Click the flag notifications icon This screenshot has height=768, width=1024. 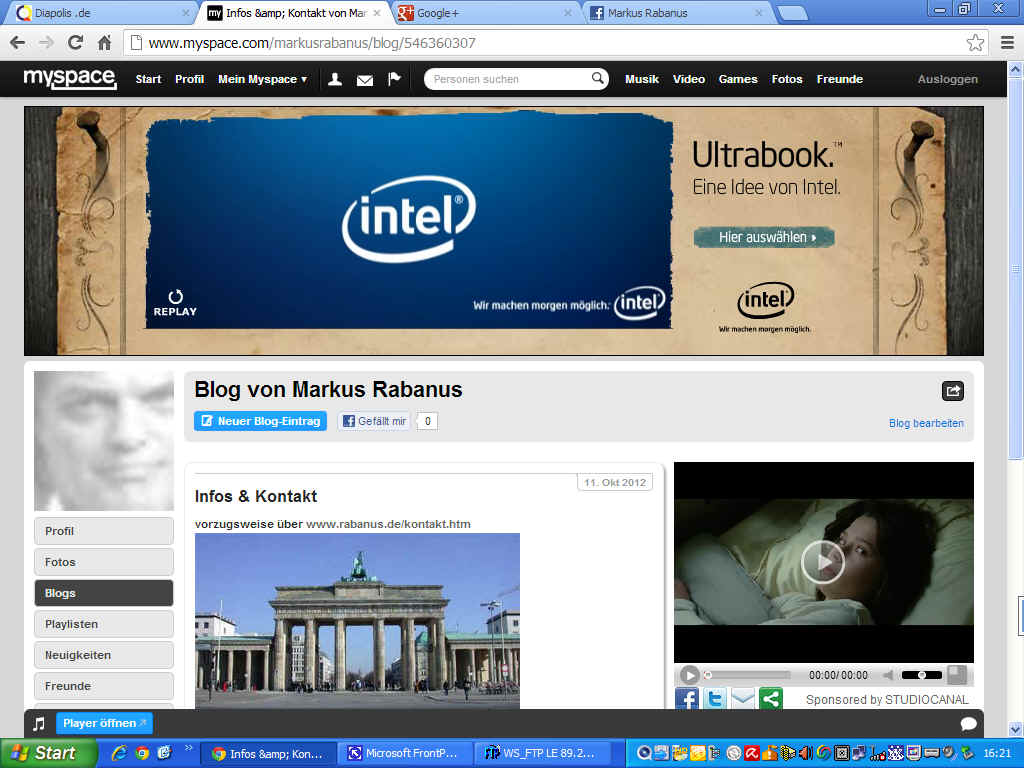(394, 79)
